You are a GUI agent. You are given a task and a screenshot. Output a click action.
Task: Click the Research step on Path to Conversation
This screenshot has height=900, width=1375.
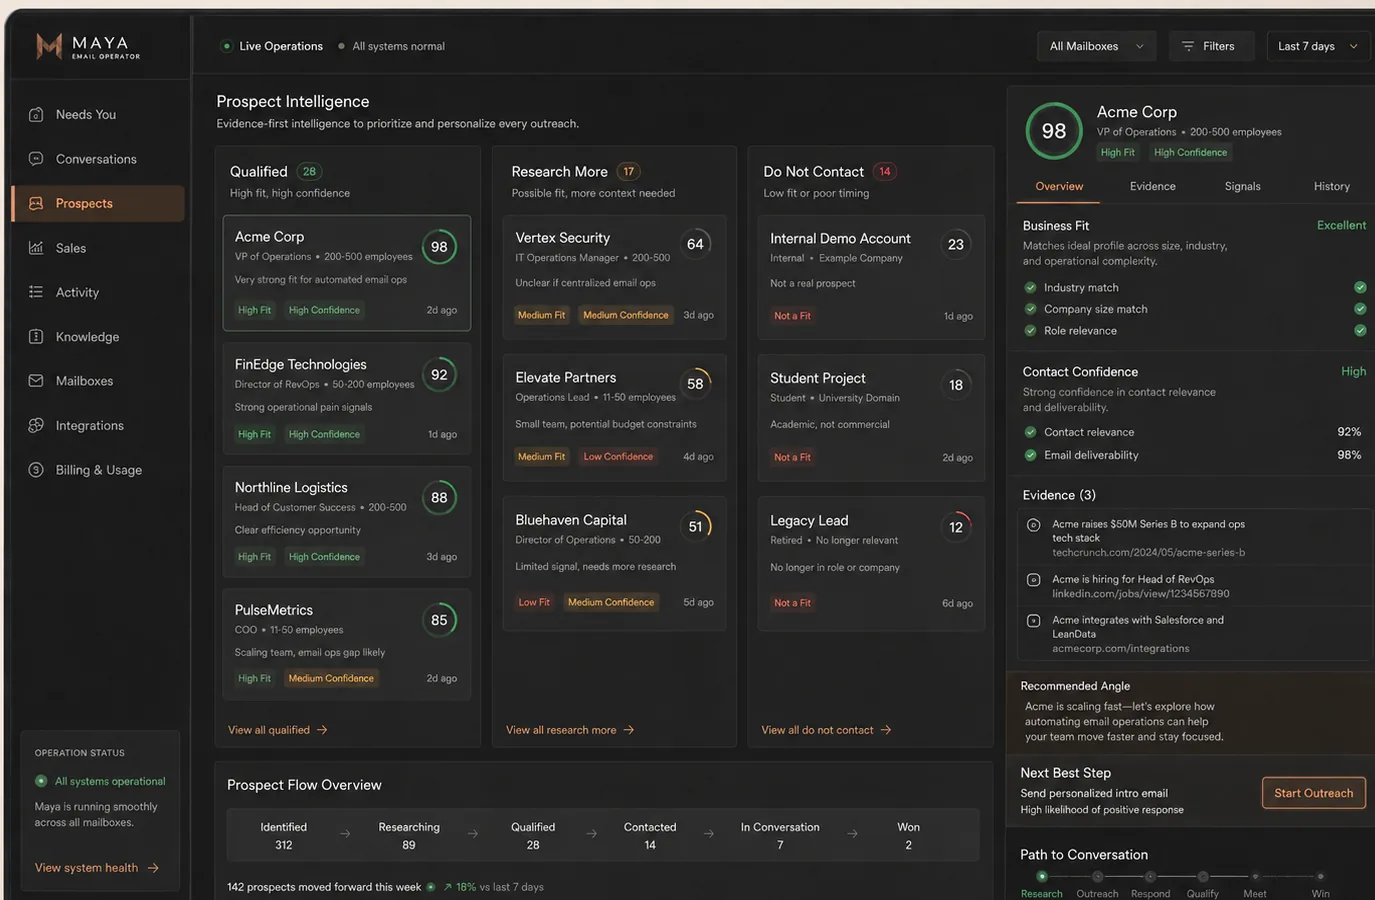1042,885
